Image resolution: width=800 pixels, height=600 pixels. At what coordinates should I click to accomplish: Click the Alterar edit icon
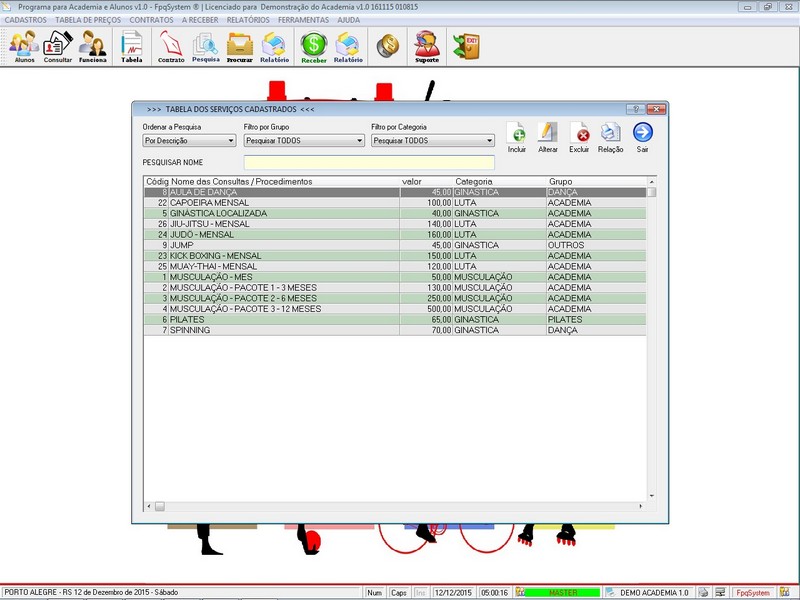[x=548, y=136]
